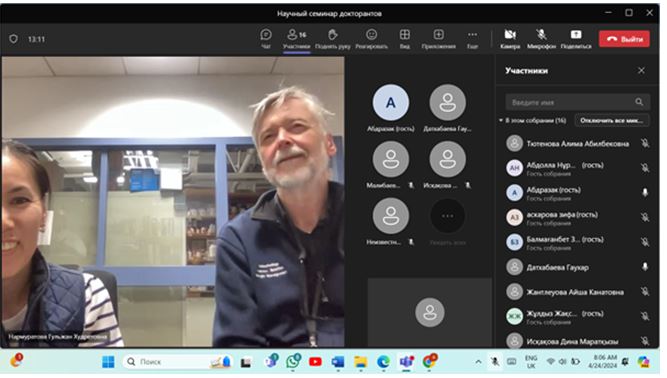Viewport: 667px width, 378px height.
Task: Open Google Chrome from the taskbar
Action: pos(429,362)
